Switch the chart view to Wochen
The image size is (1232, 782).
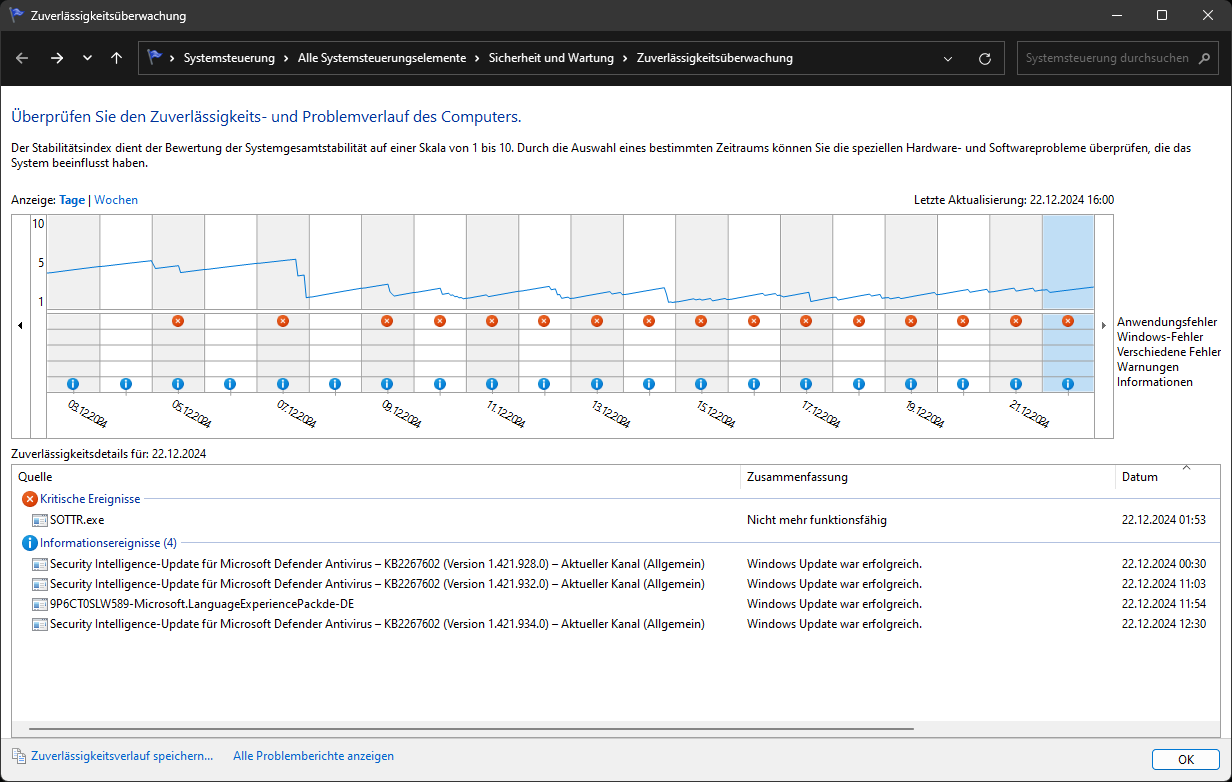tap(116, 200)
